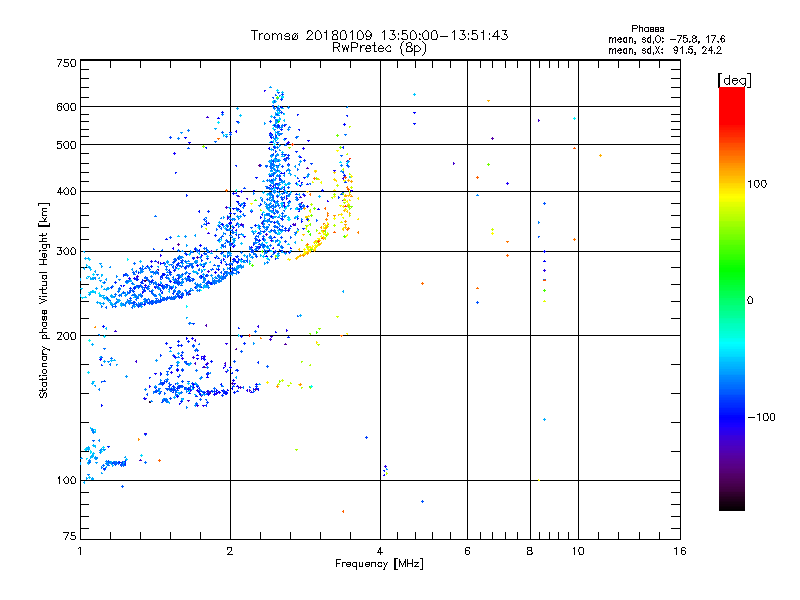Click the y-axis tick label '75'
Viewport: 800px width, 600px height.
(x=70, y=536)
